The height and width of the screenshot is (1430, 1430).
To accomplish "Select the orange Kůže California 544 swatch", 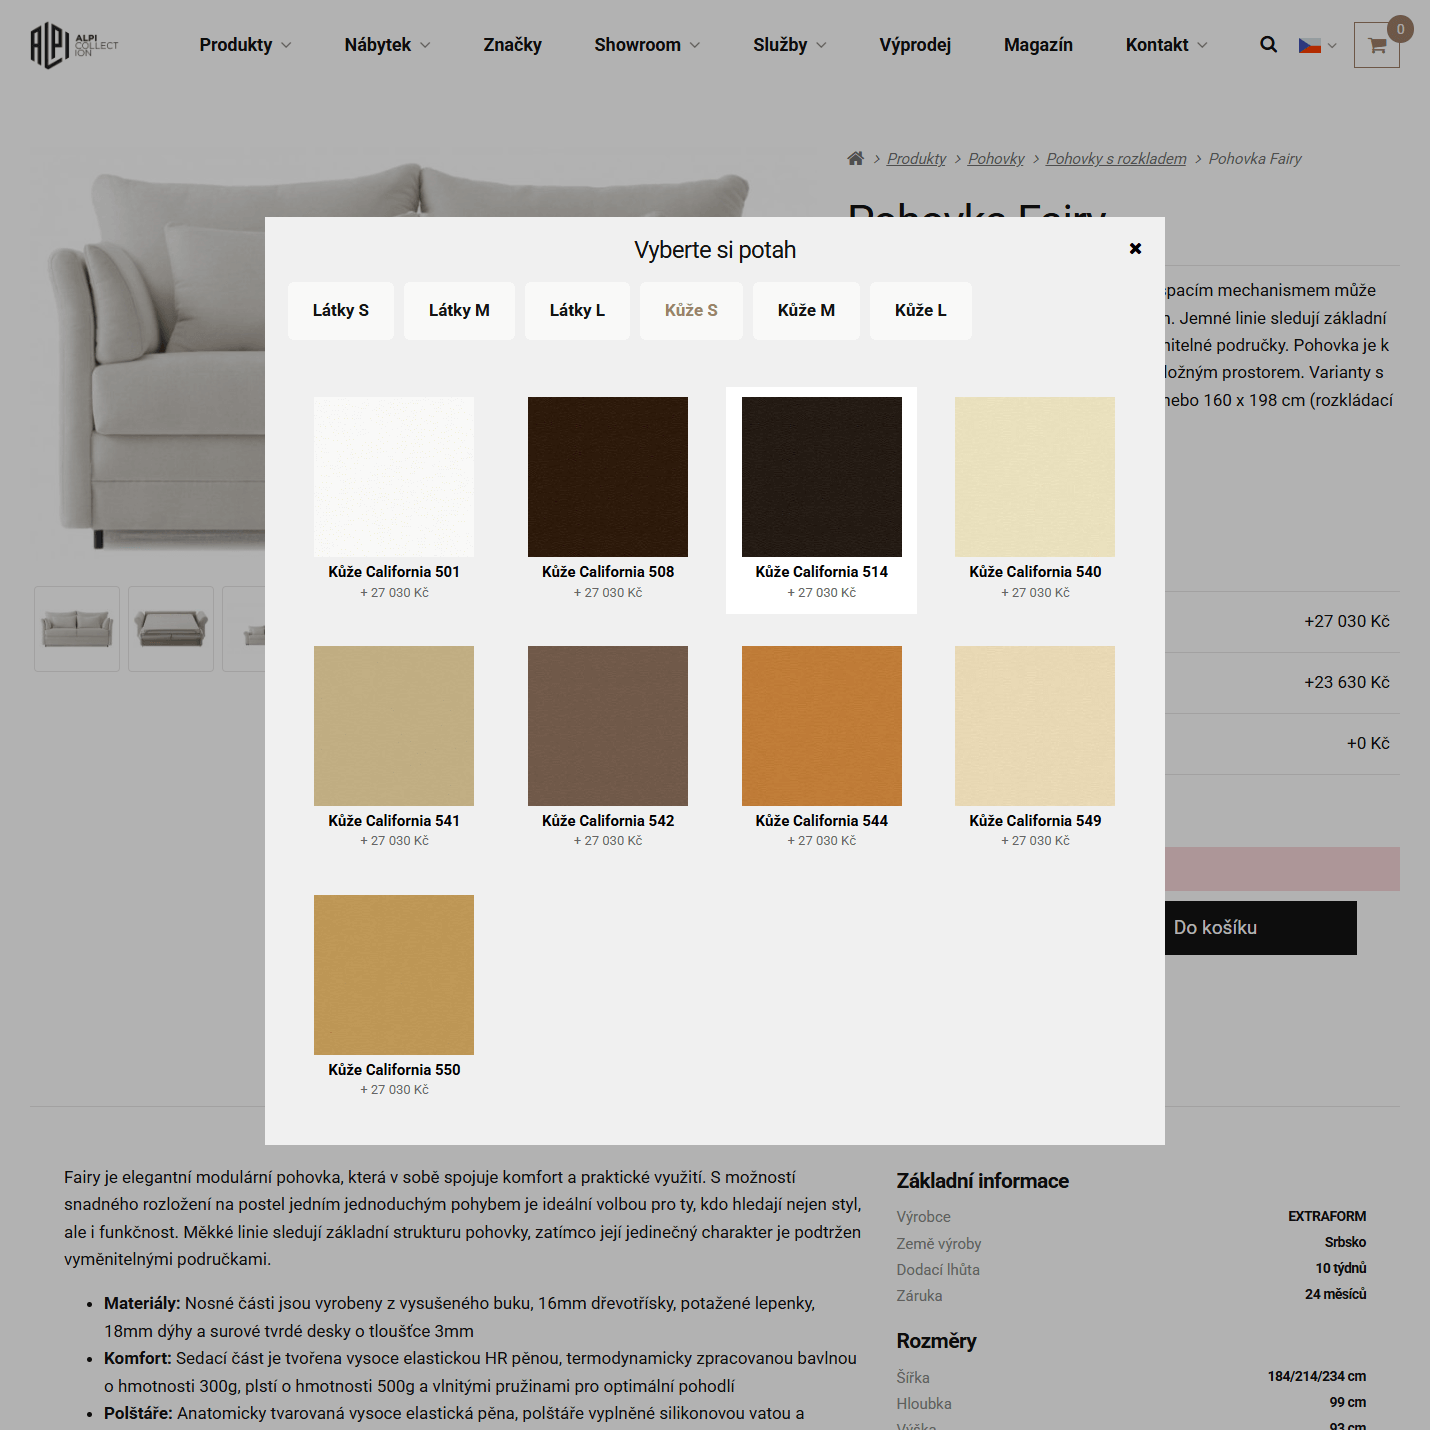I will coord(822,726).
